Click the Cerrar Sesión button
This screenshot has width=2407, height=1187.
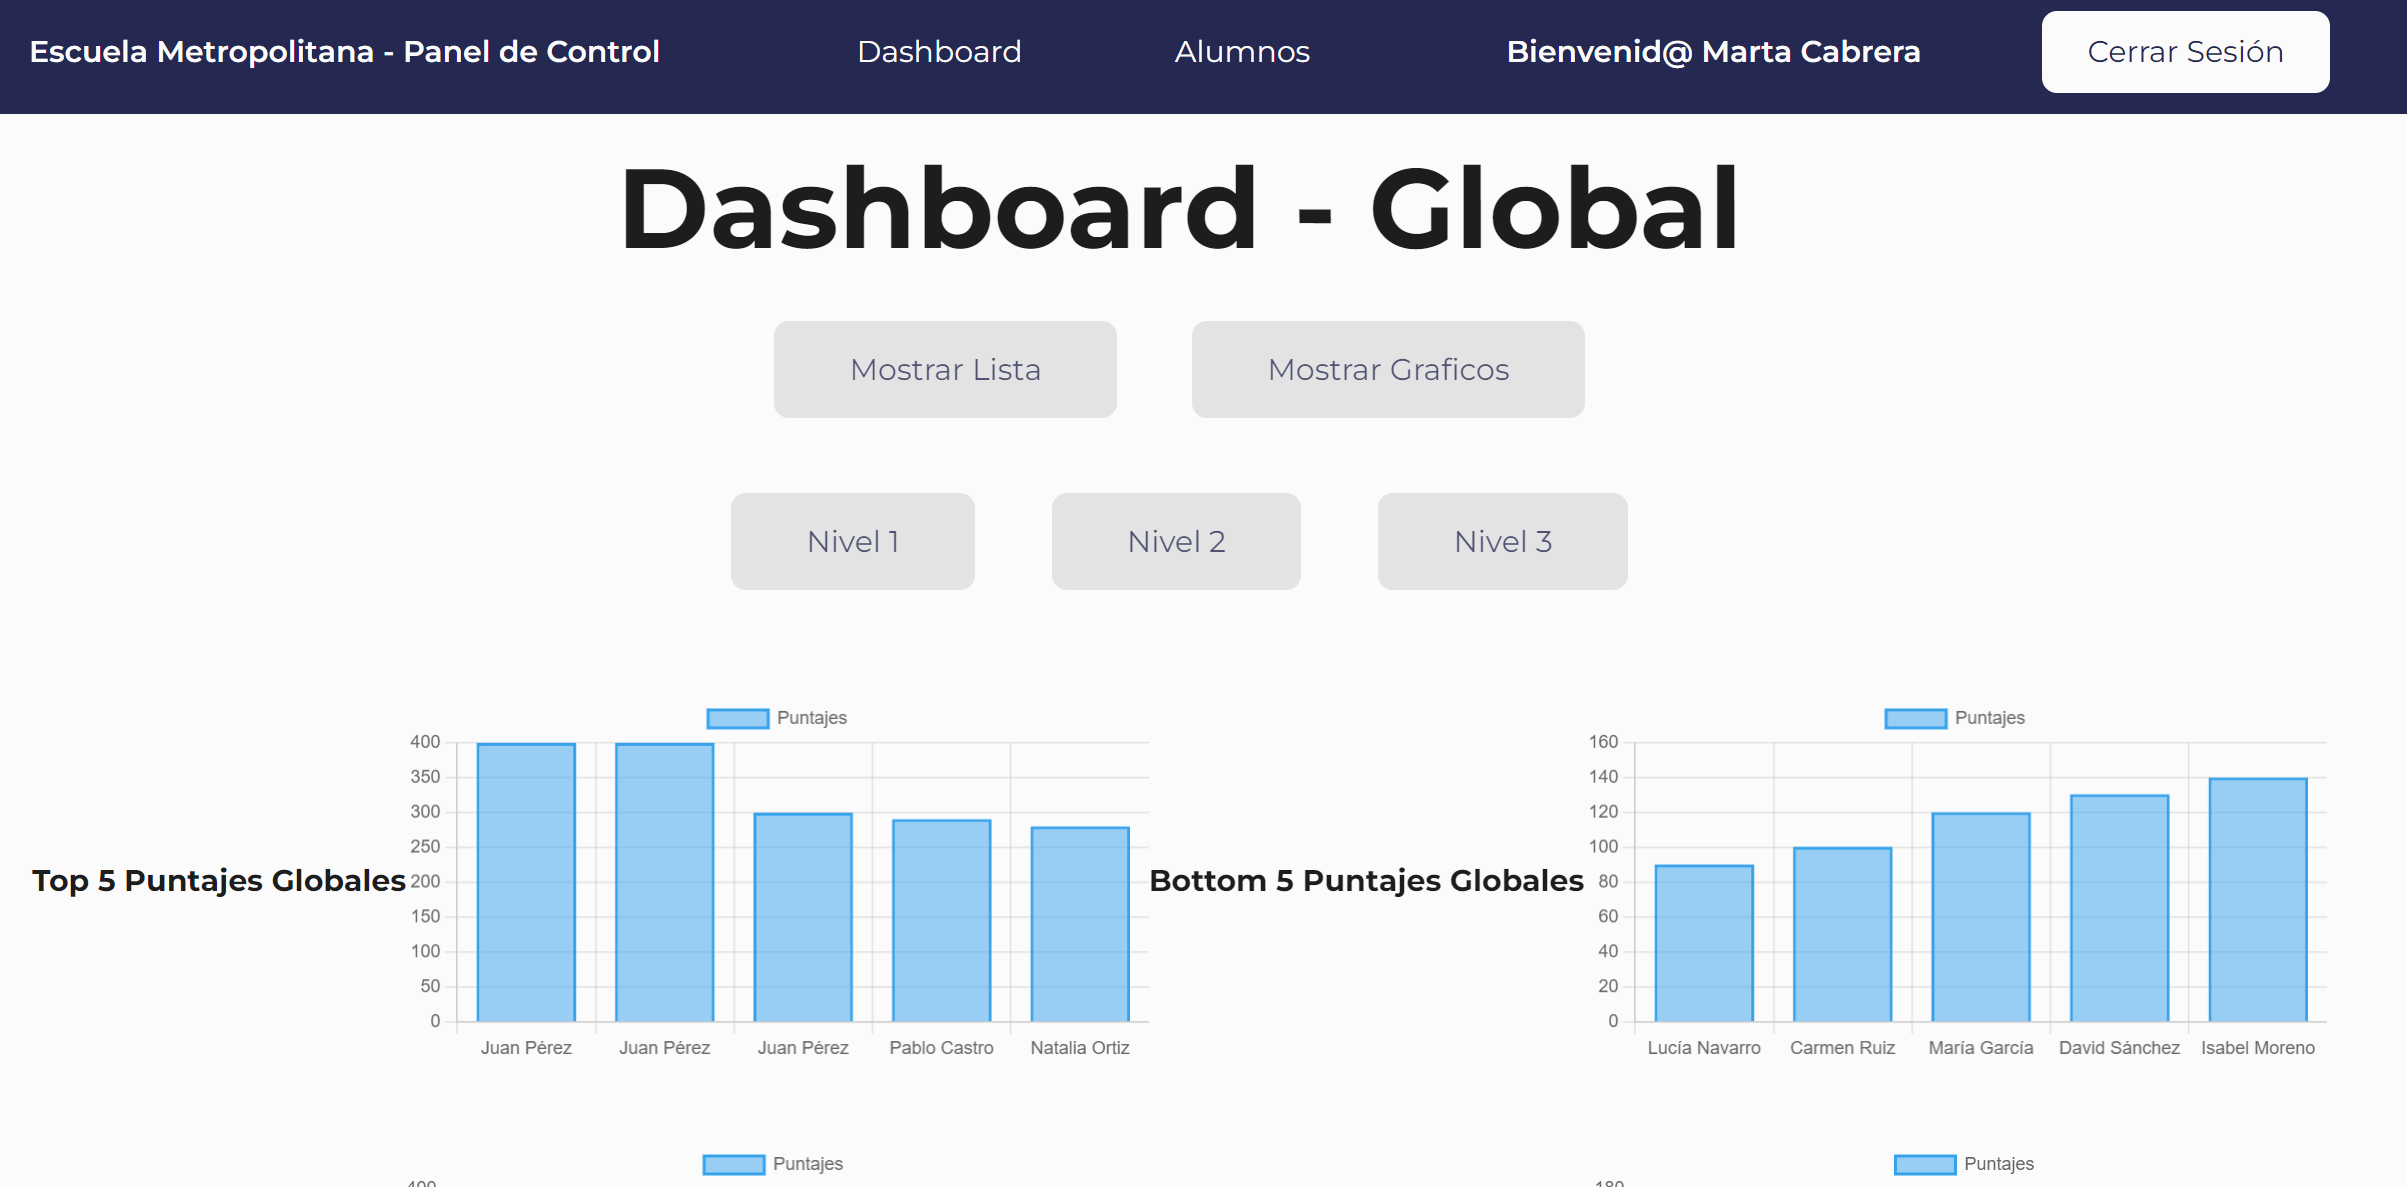coord(2185,52)
